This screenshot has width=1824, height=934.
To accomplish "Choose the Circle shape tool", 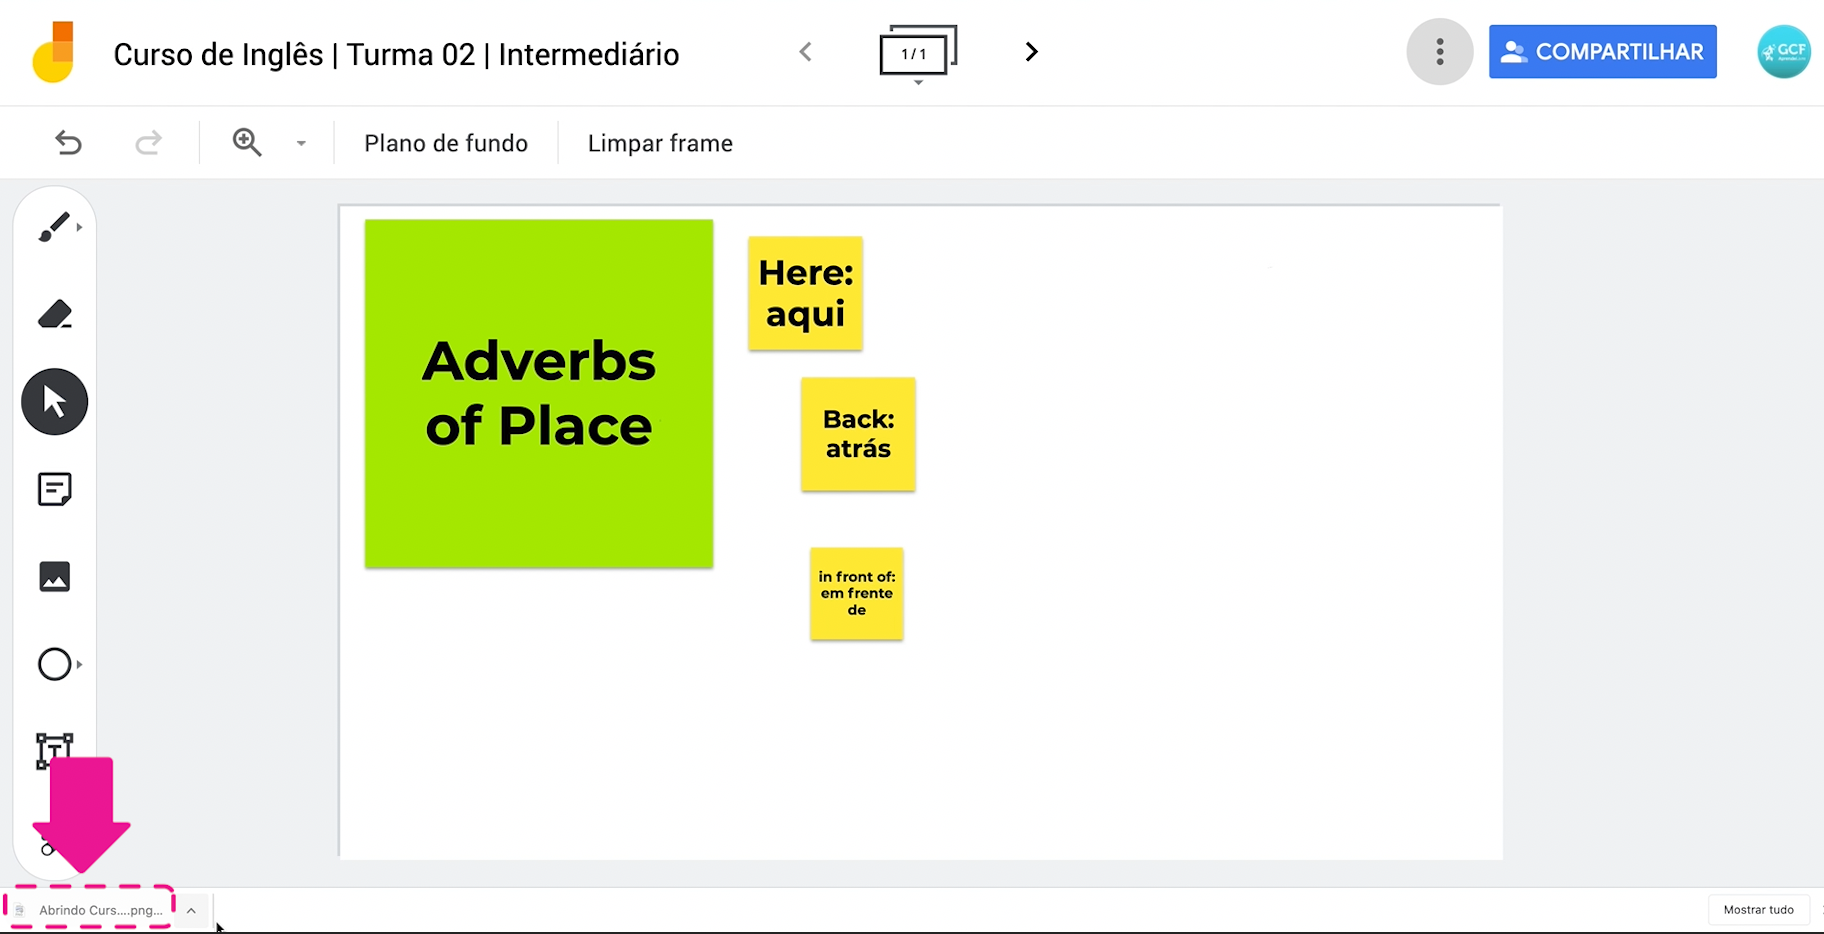I will [x=54, y=664].
